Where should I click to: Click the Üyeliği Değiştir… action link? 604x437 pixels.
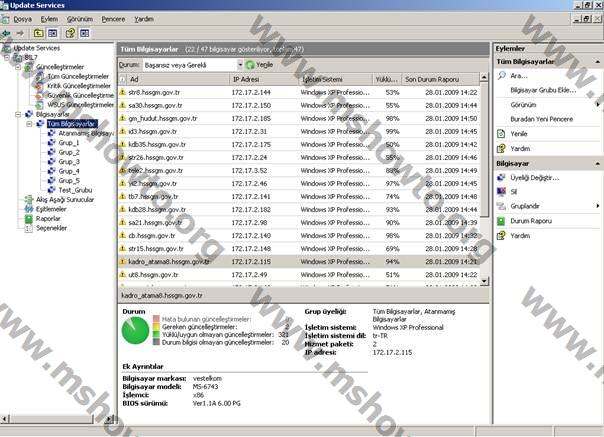pos(535,178)
